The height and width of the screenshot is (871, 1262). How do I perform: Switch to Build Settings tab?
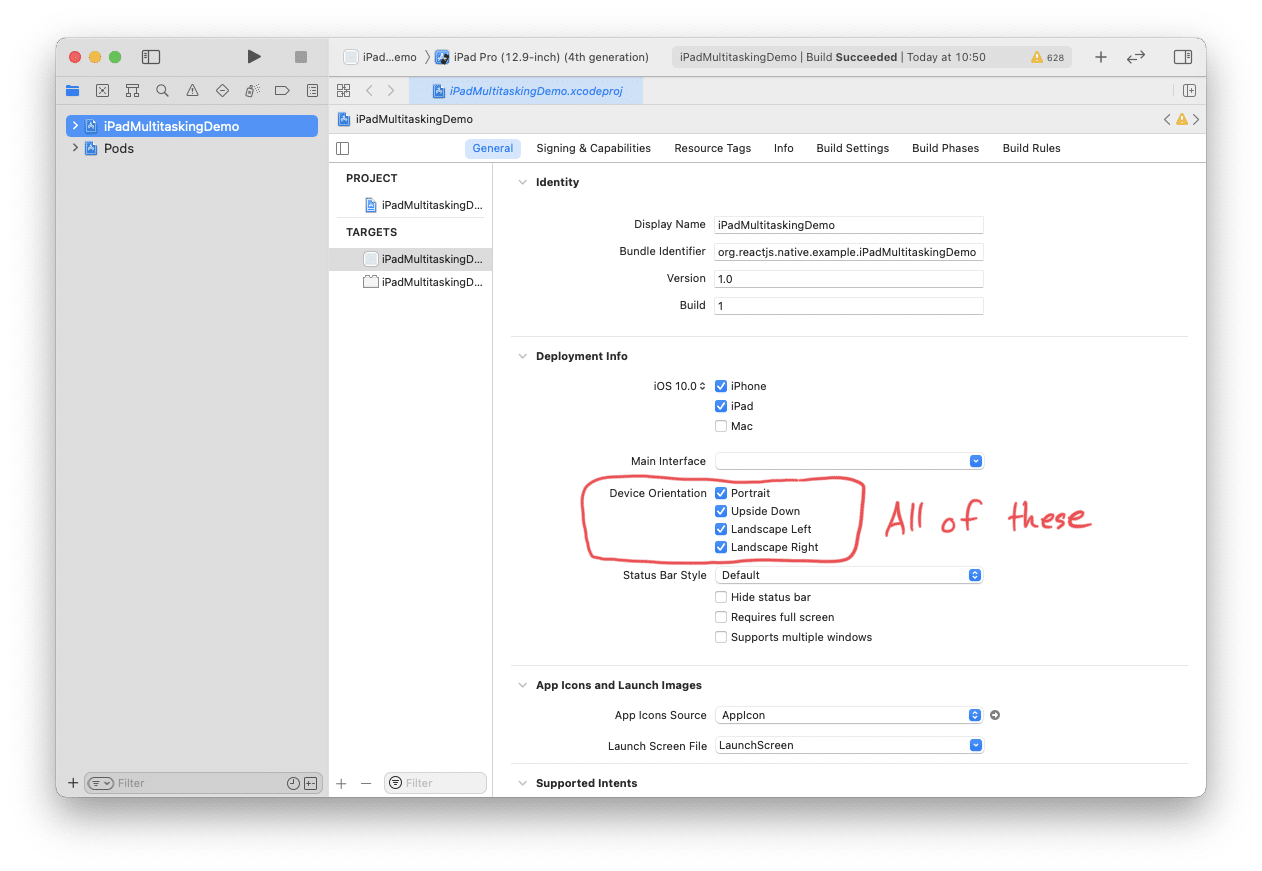pyautogui.click(x=852, y=148)
